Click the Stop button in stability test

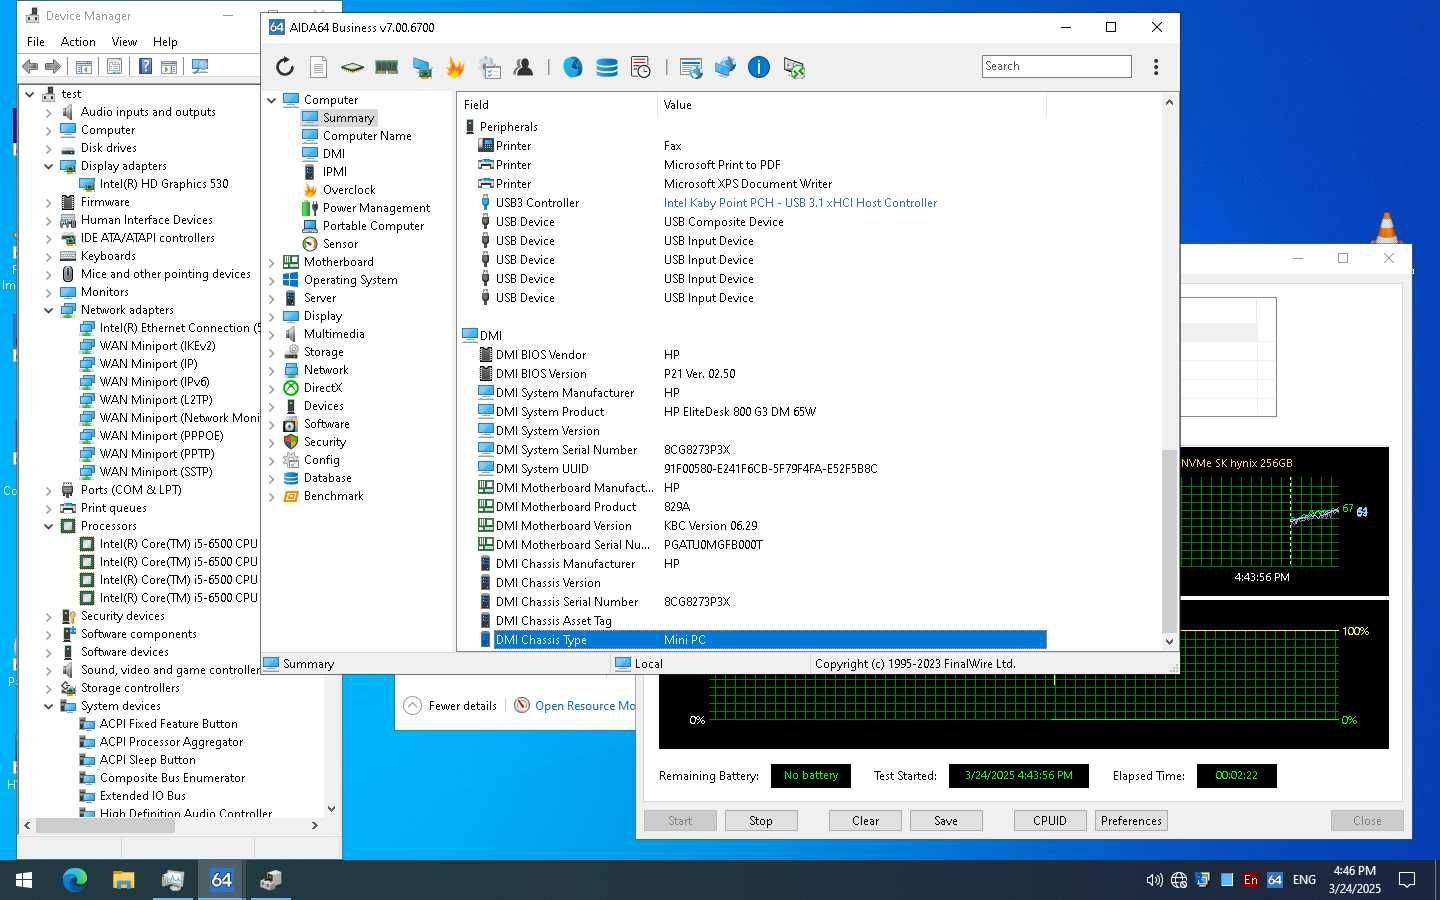tap(761, 820)
